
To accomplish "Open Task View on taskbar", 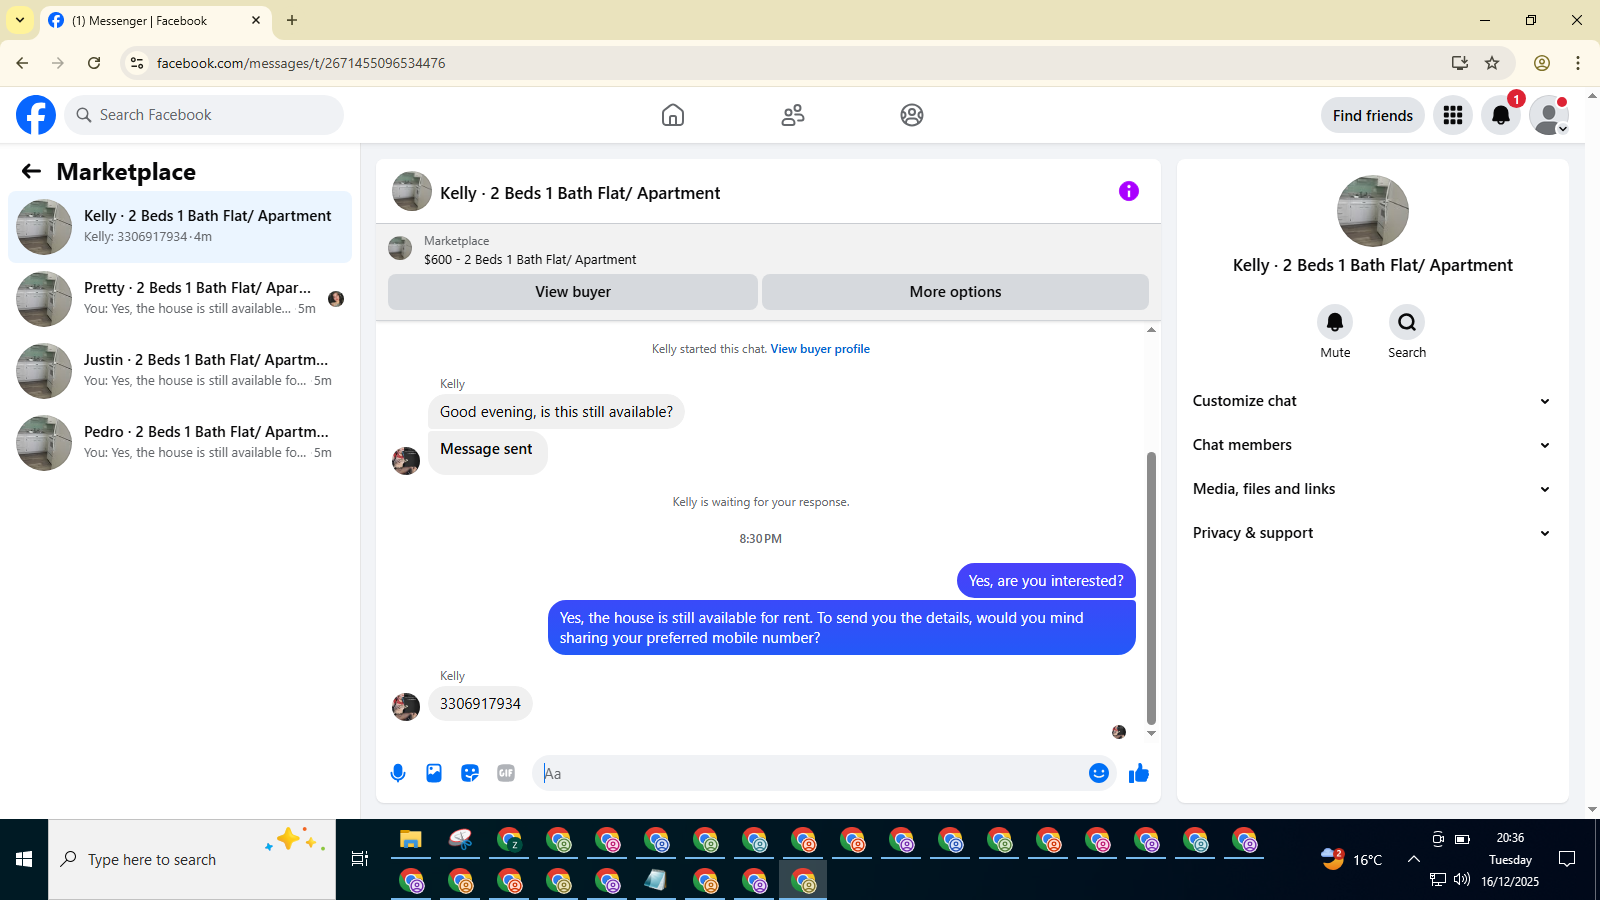I will 360,859.
